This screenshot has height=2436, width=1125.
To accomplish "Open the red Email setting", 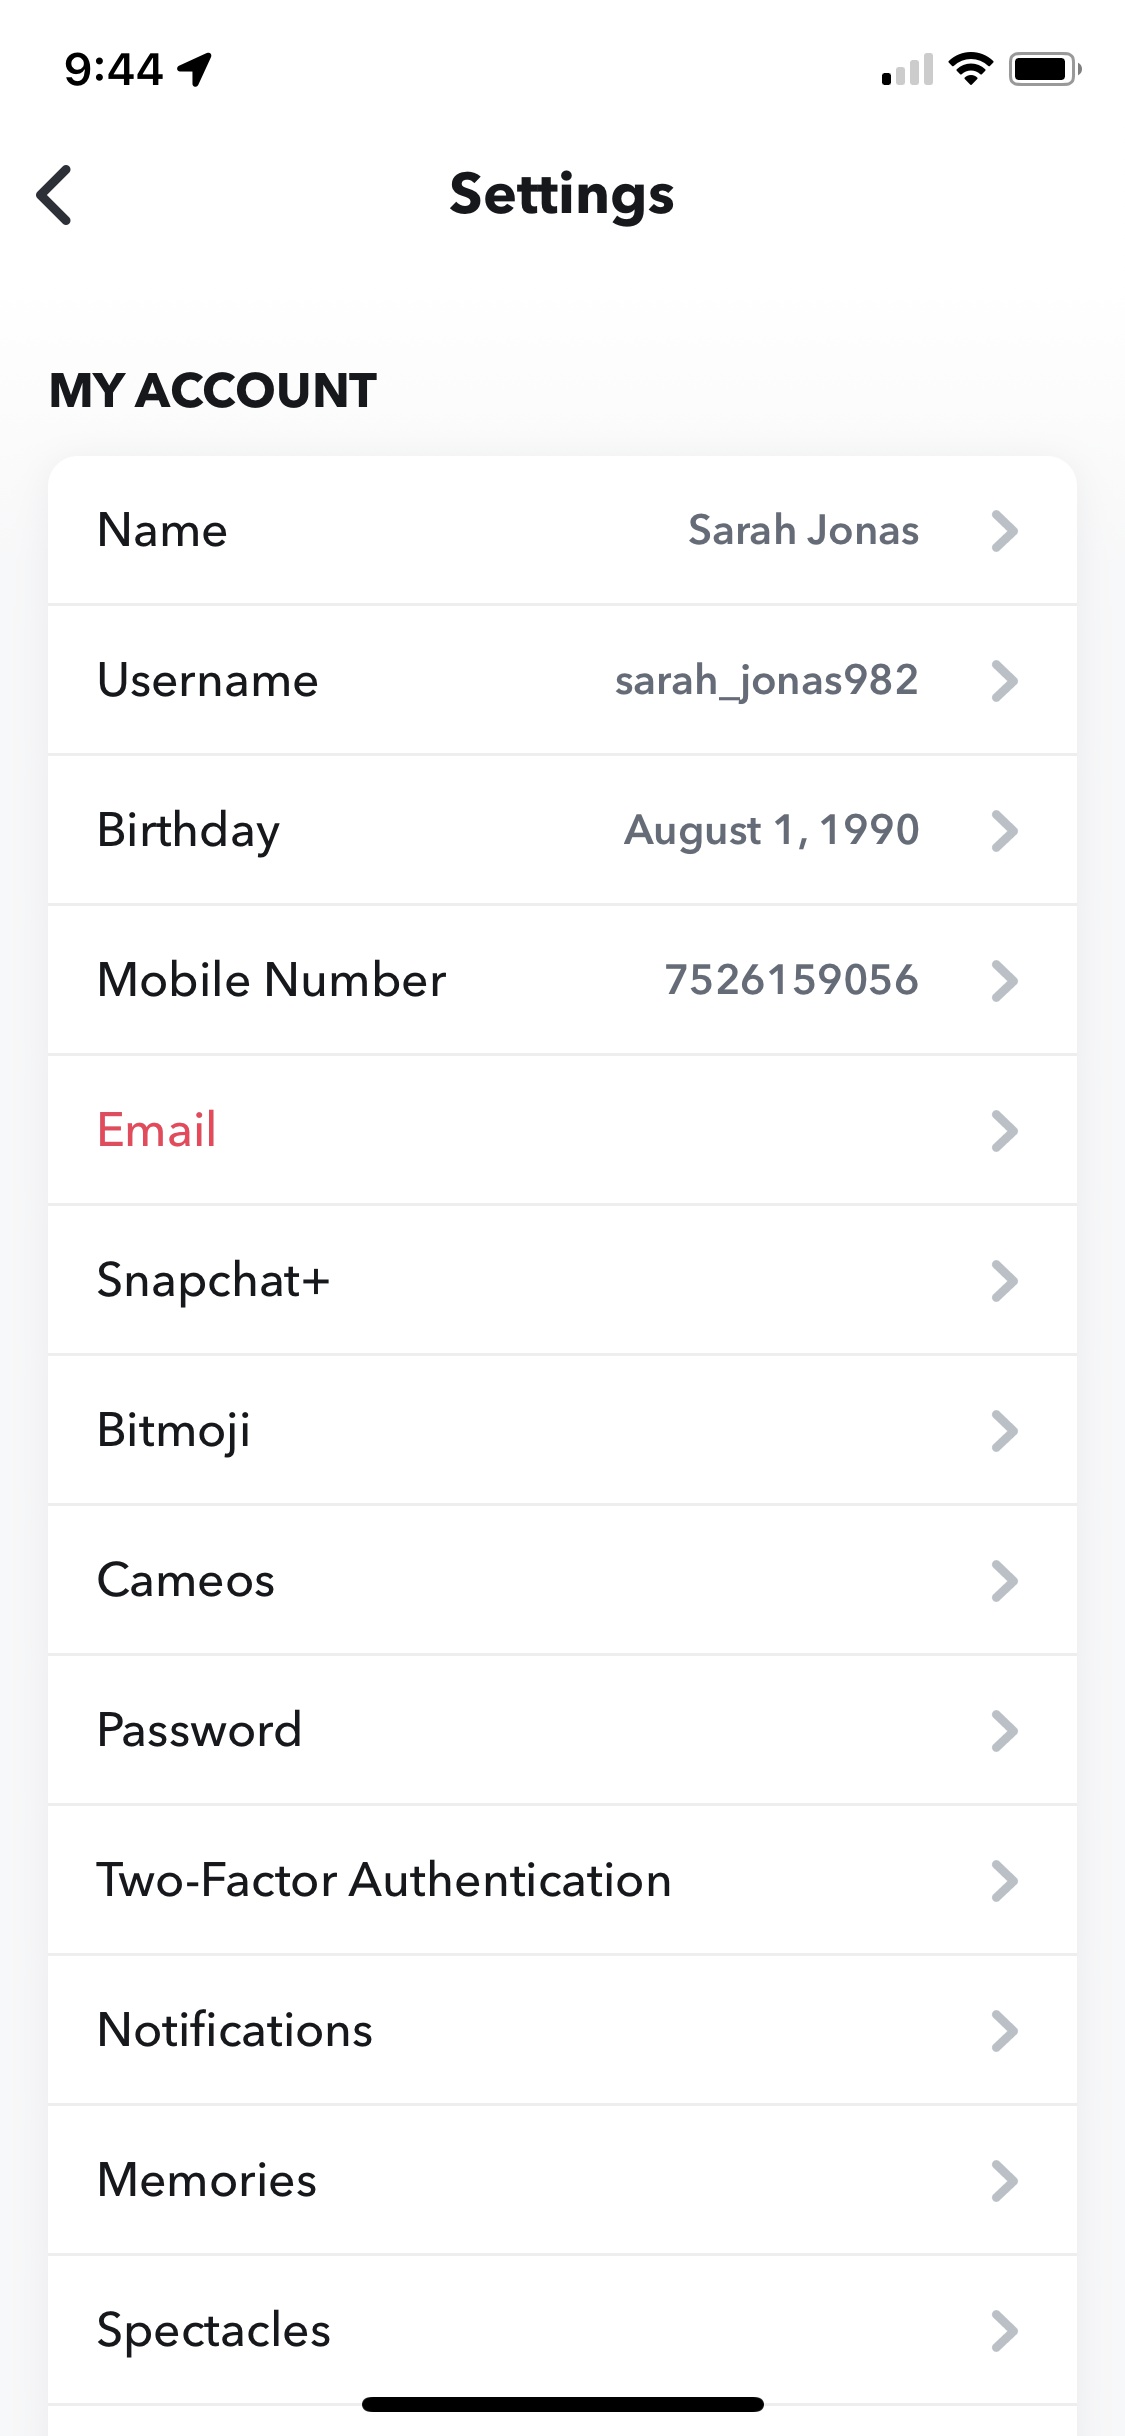I will click(x=157, y=1130).
